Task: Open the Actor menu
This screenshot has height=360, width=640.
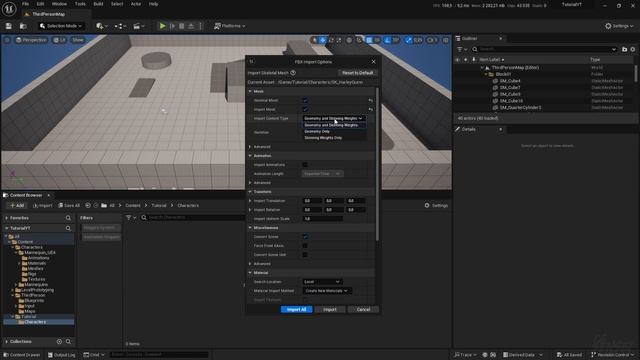Action: [136, 4]
